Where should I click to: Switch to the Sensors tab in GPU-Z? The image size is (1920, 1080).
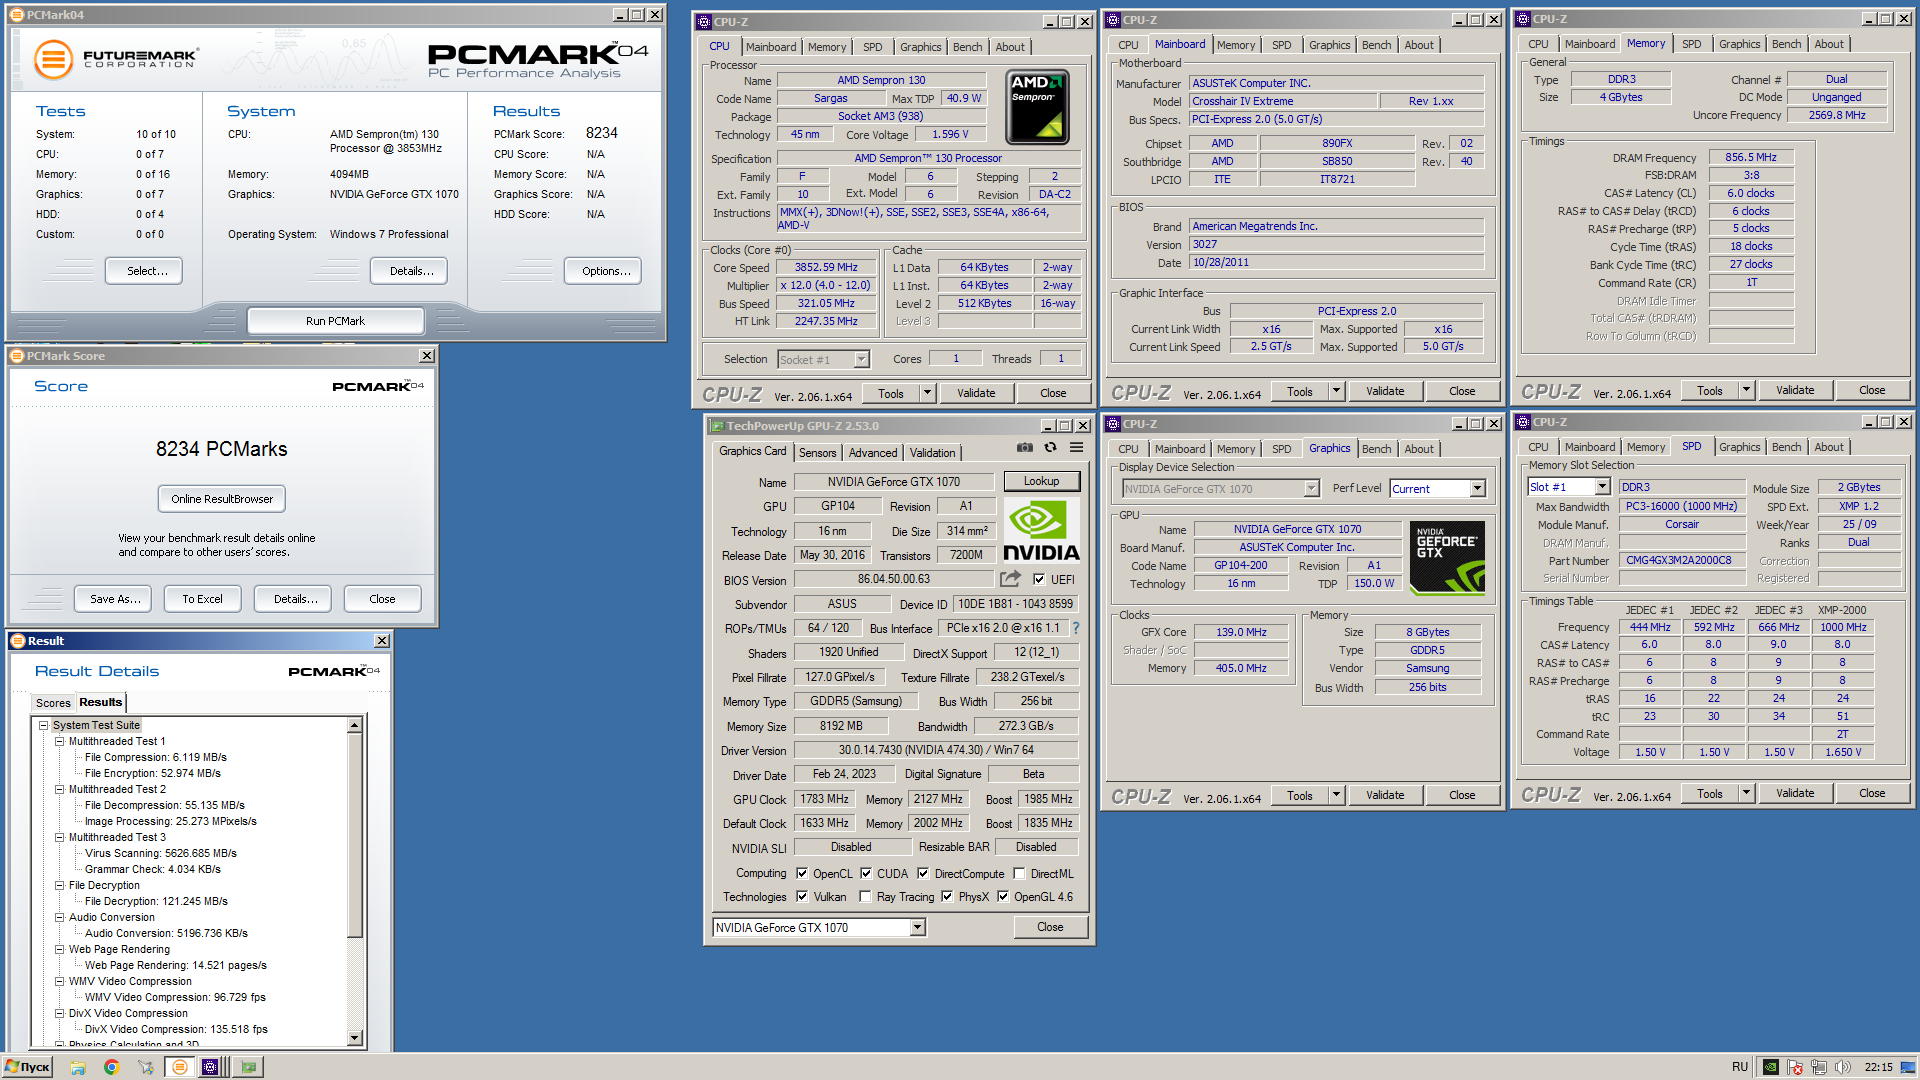pyautogui.click(x=817, y=453)
